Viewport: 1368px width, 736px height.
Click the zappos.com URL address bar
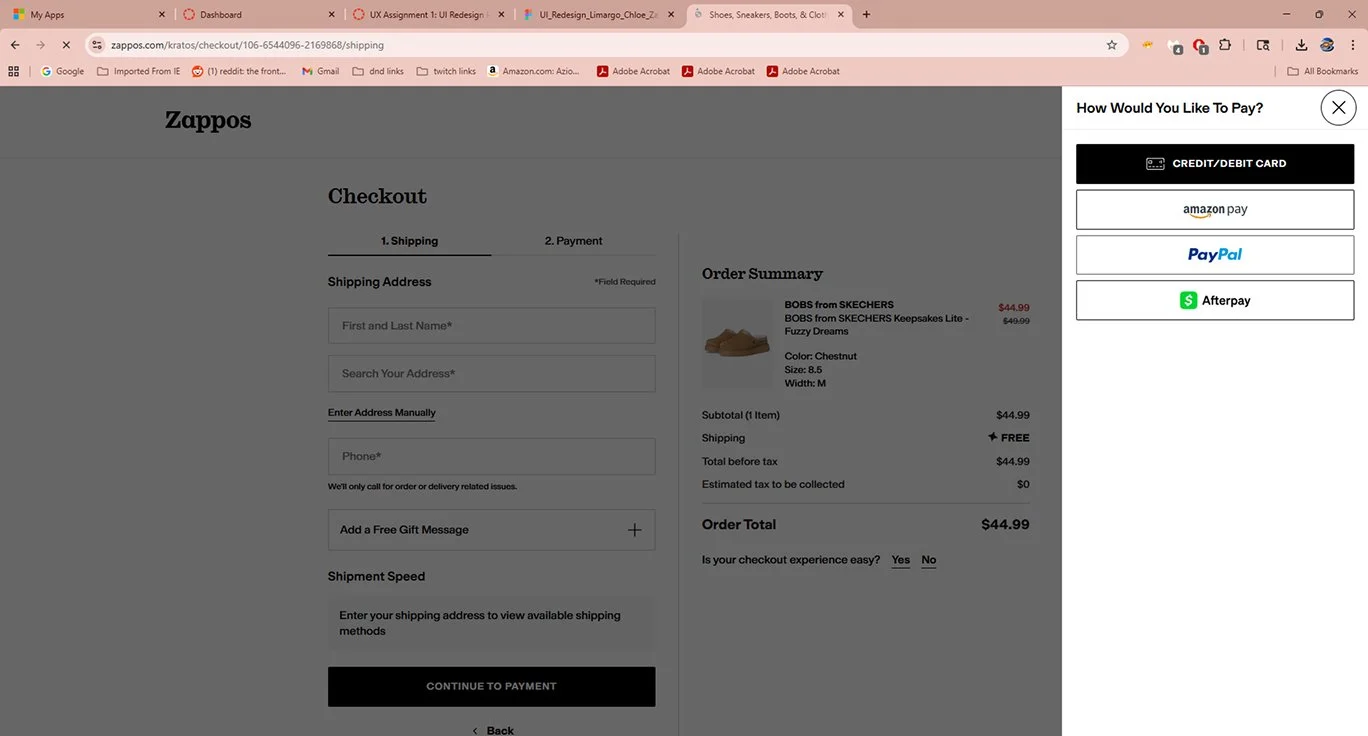click(x=600, y=45)
